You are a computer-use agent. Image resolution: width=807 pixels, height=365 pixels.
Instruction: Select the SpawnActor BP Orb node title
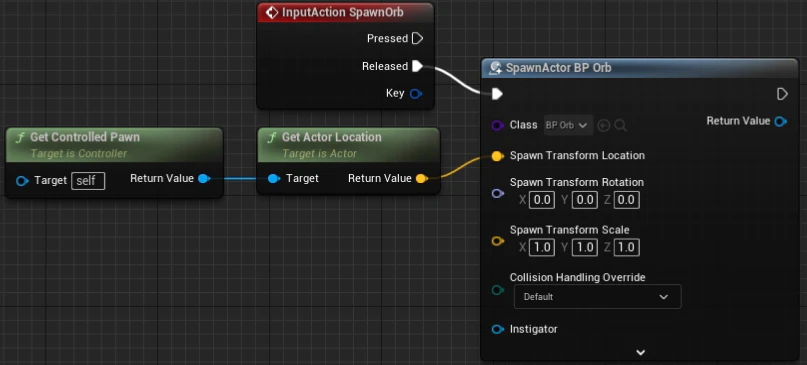coord(558,68)
